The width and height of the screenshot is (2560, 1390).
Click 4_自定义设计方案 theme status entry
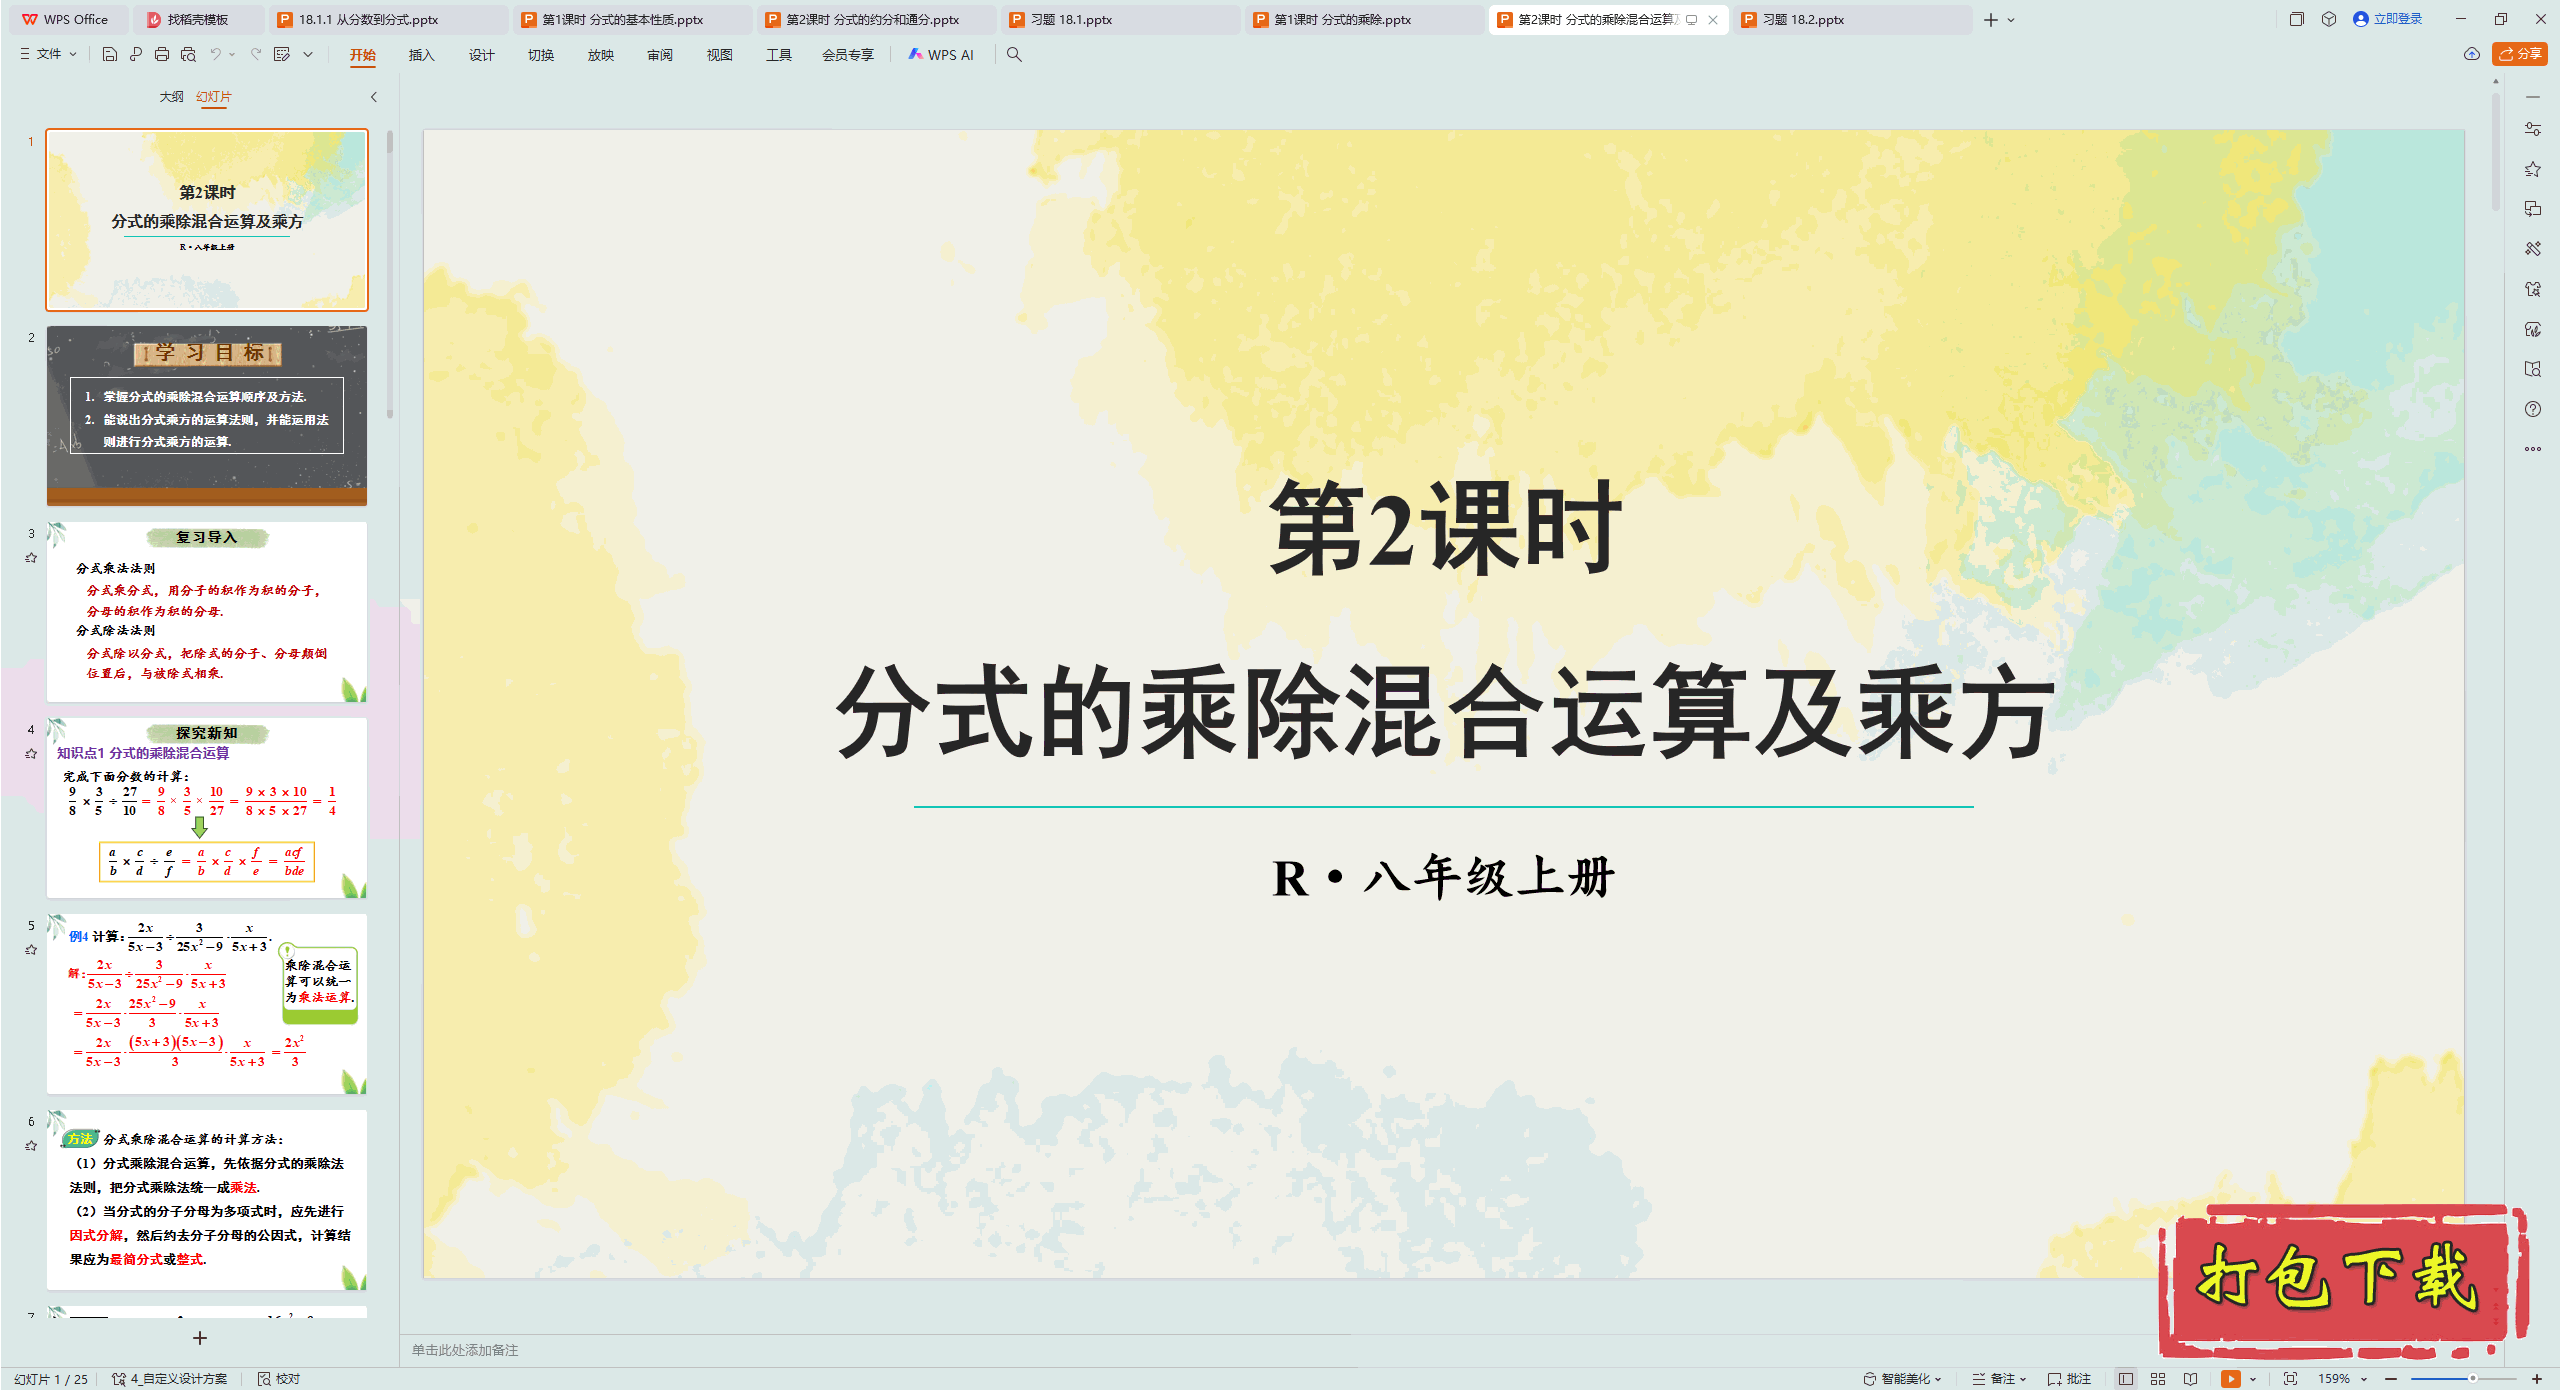170,1379
